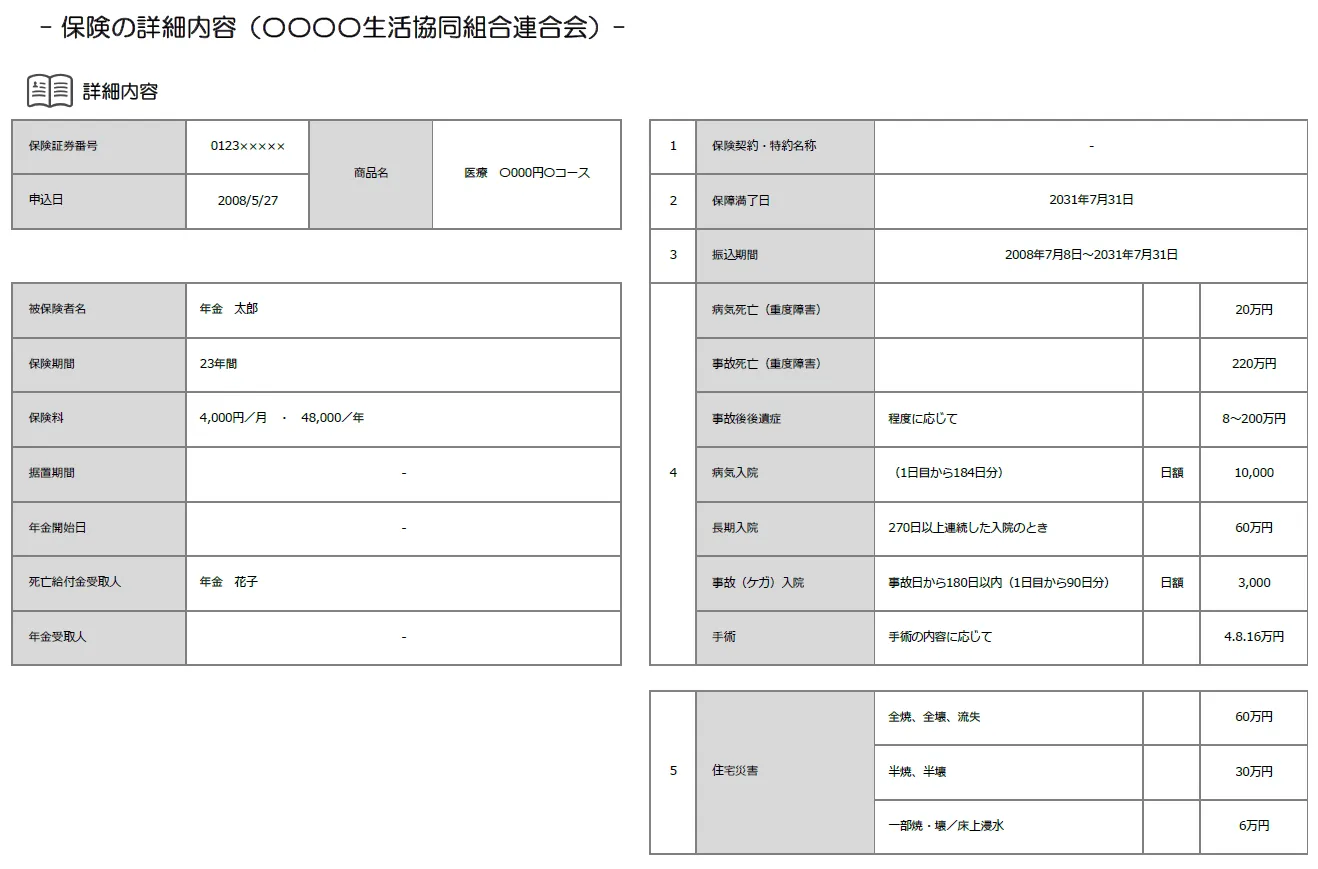Select the 20万円 amount

[x=1254, y=310]
